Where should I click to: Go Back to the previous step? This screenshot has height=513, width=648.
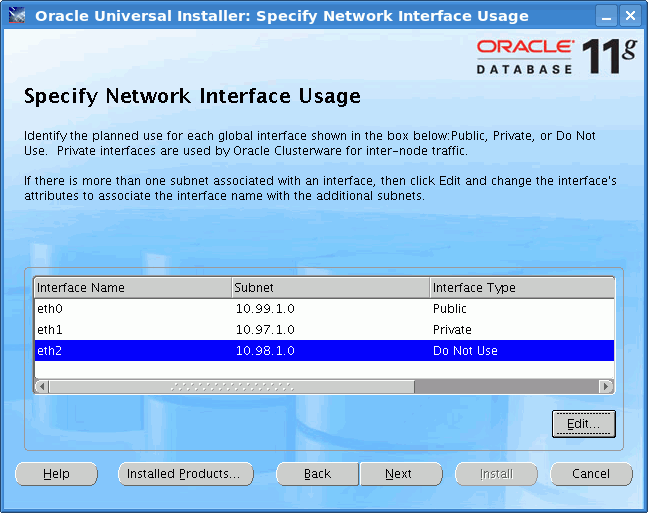[x=317, y=474]
